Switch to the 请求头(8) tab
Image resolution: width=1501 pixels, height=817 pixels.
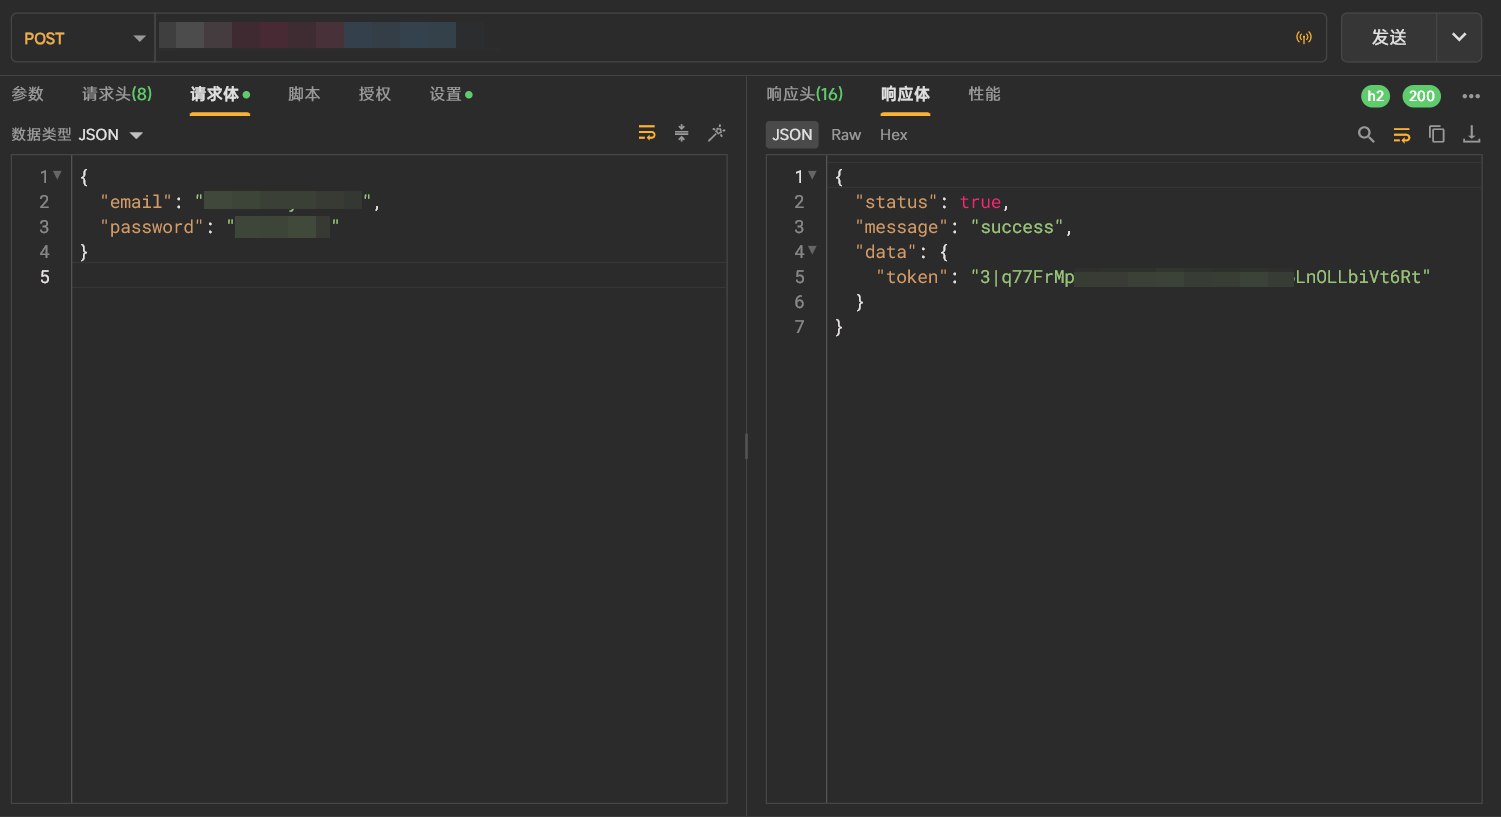click(117, 94)
